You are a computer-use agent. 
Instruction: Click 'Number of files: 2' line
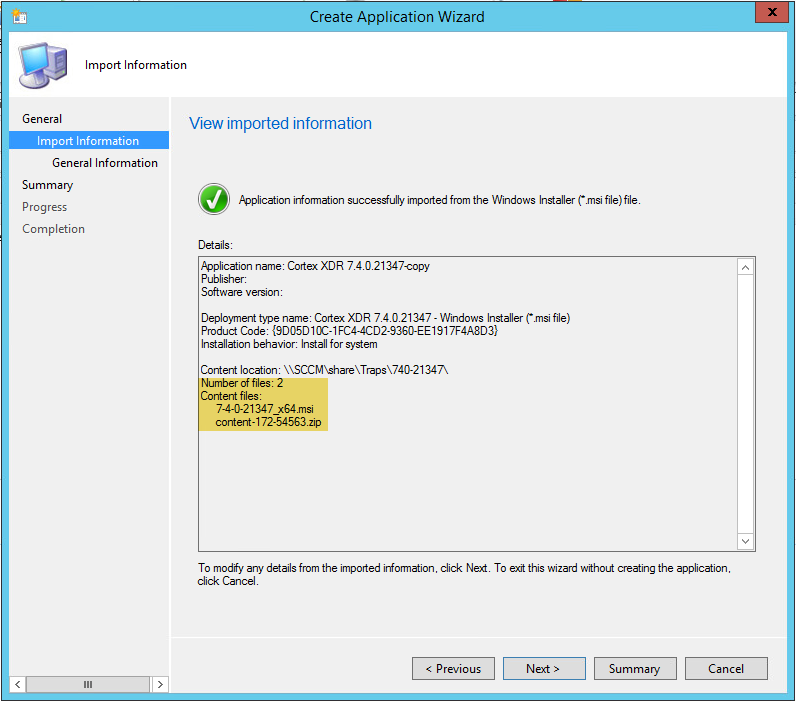(x=242, y=383)
